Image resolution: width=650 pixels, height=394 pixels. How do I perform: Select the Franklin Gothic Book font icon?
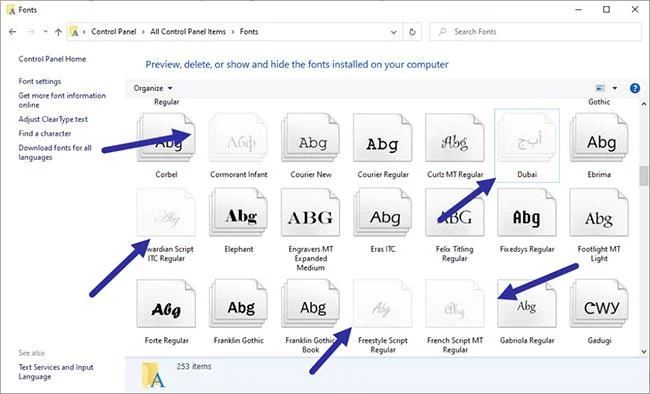point(310,304)
